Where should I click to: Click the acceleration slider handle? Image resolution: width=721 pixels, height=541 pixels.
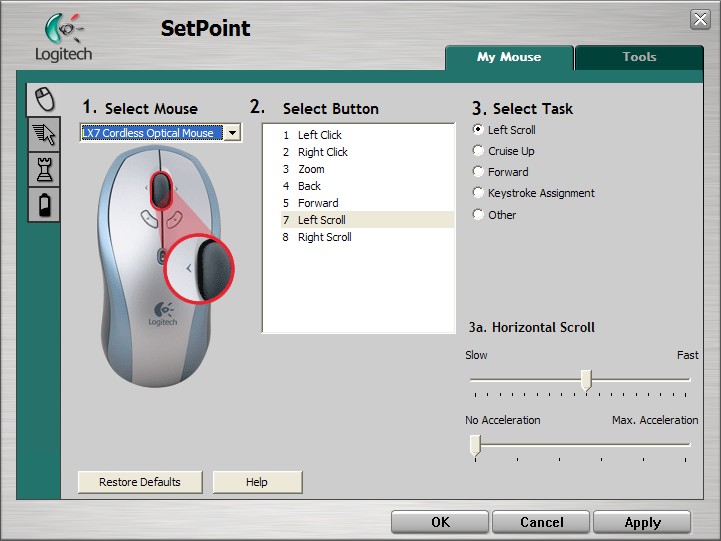(475, 444)
